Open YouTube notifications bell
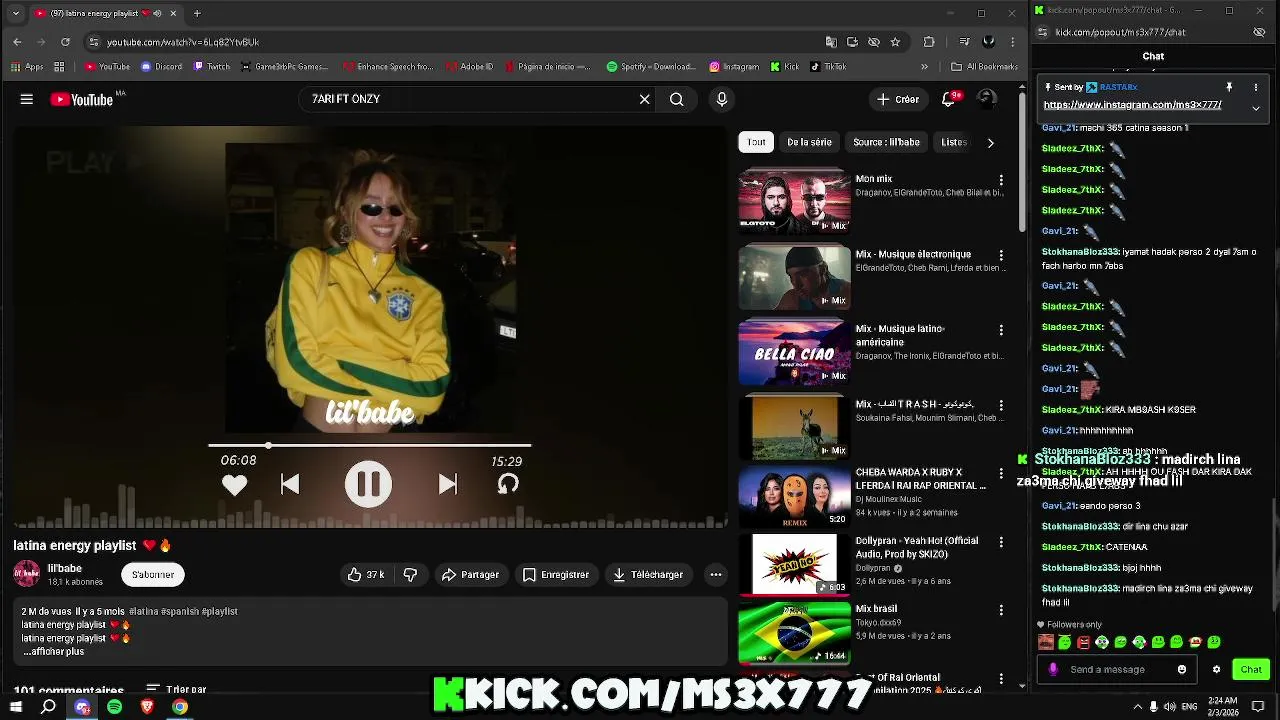Viewport: 1280px width, 720px height. coord(948,99)
